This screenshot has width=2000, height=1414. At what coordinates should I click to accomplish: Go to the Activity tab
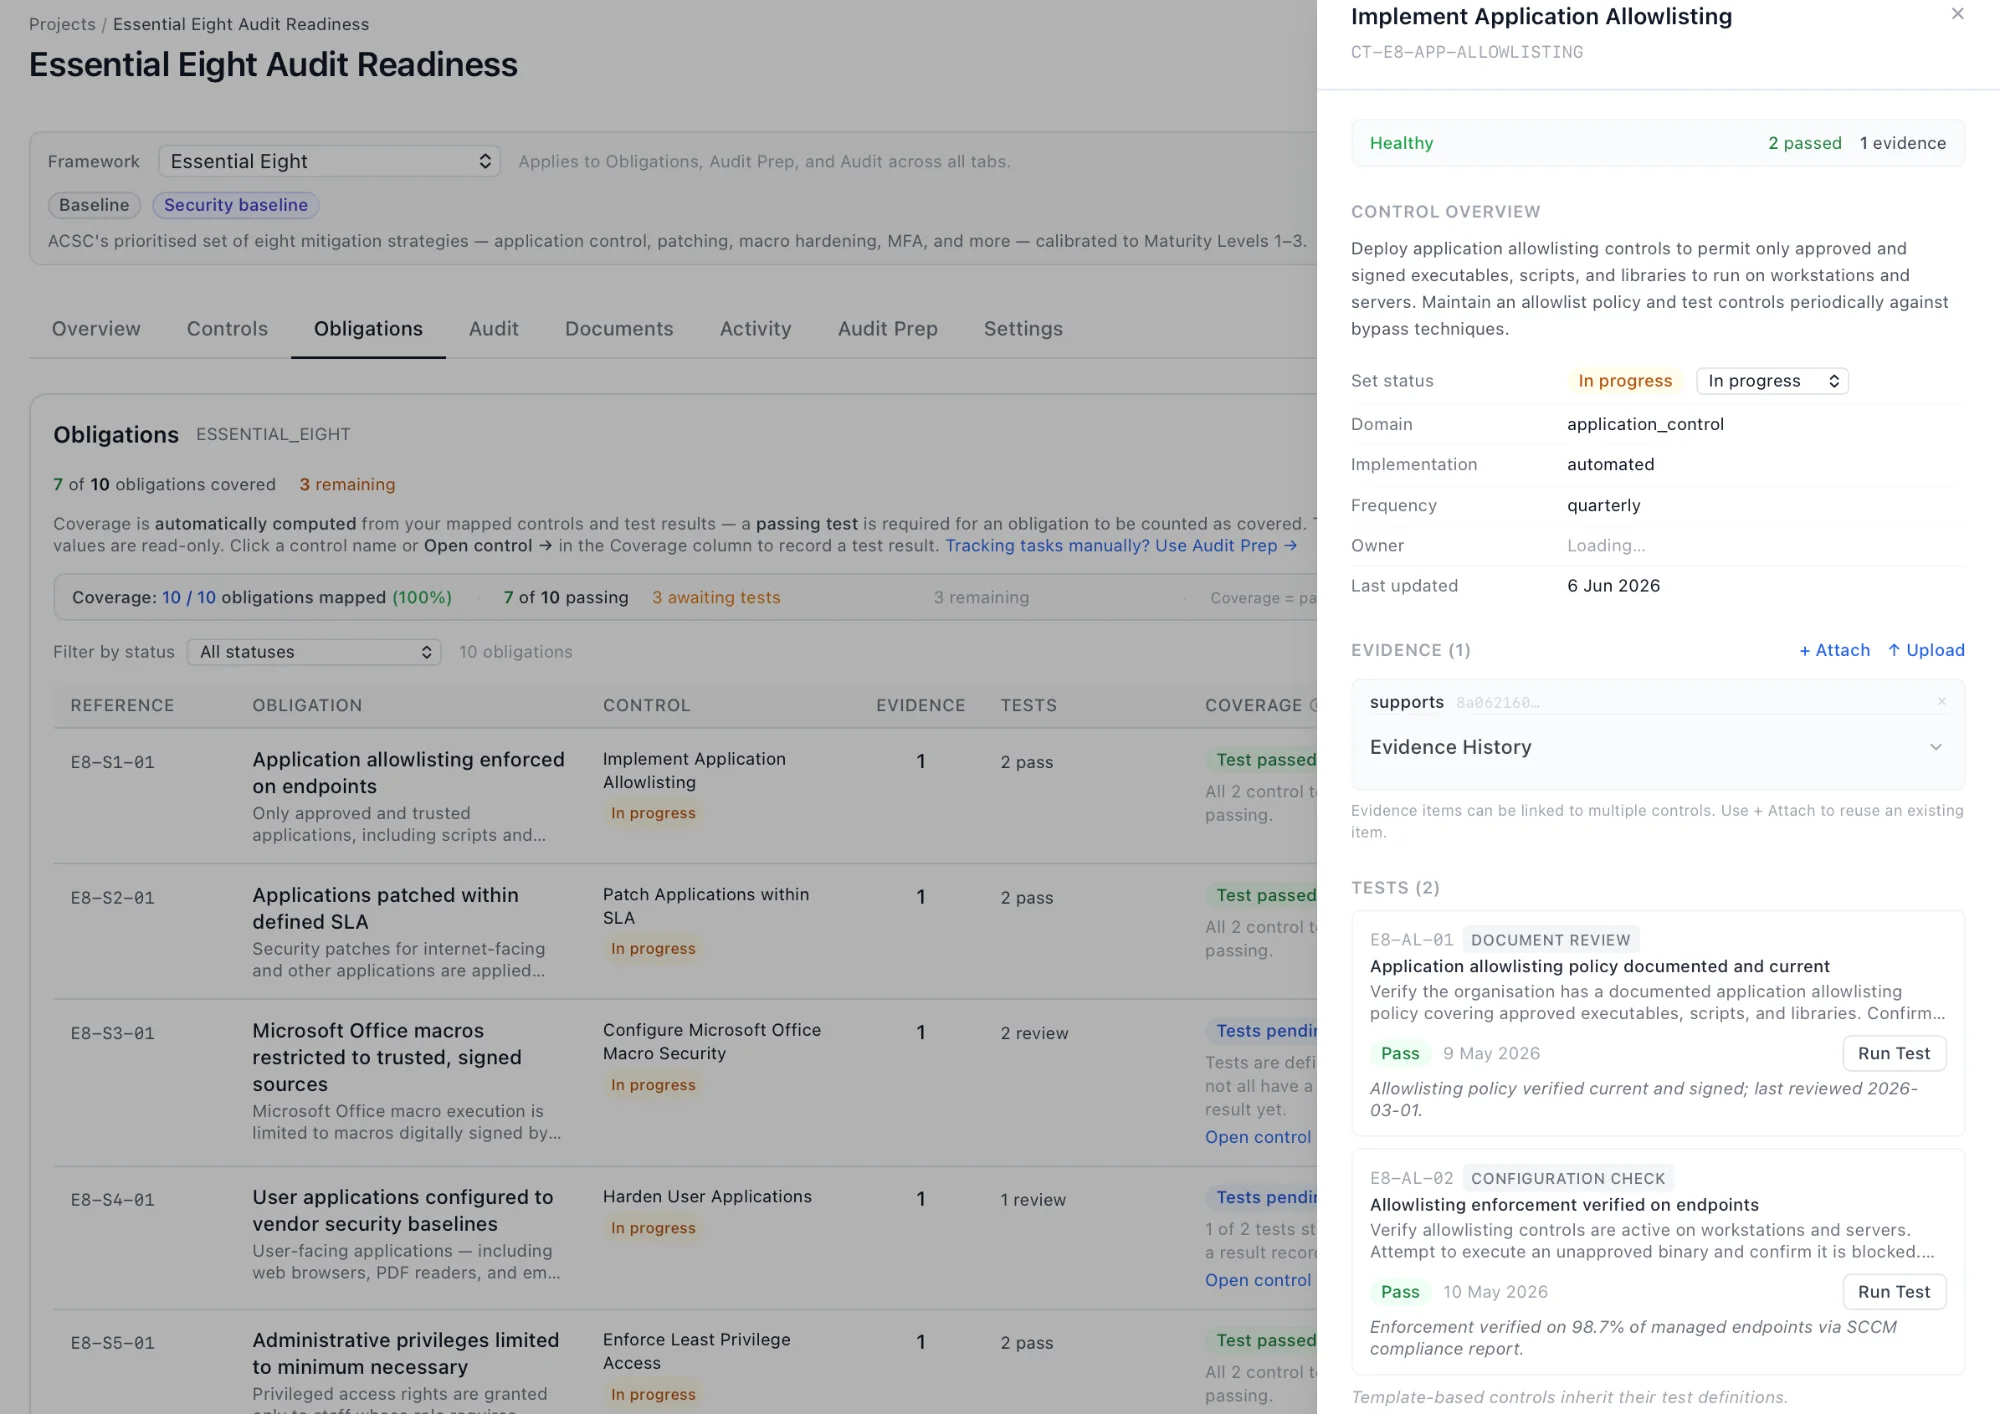[755, 329]
